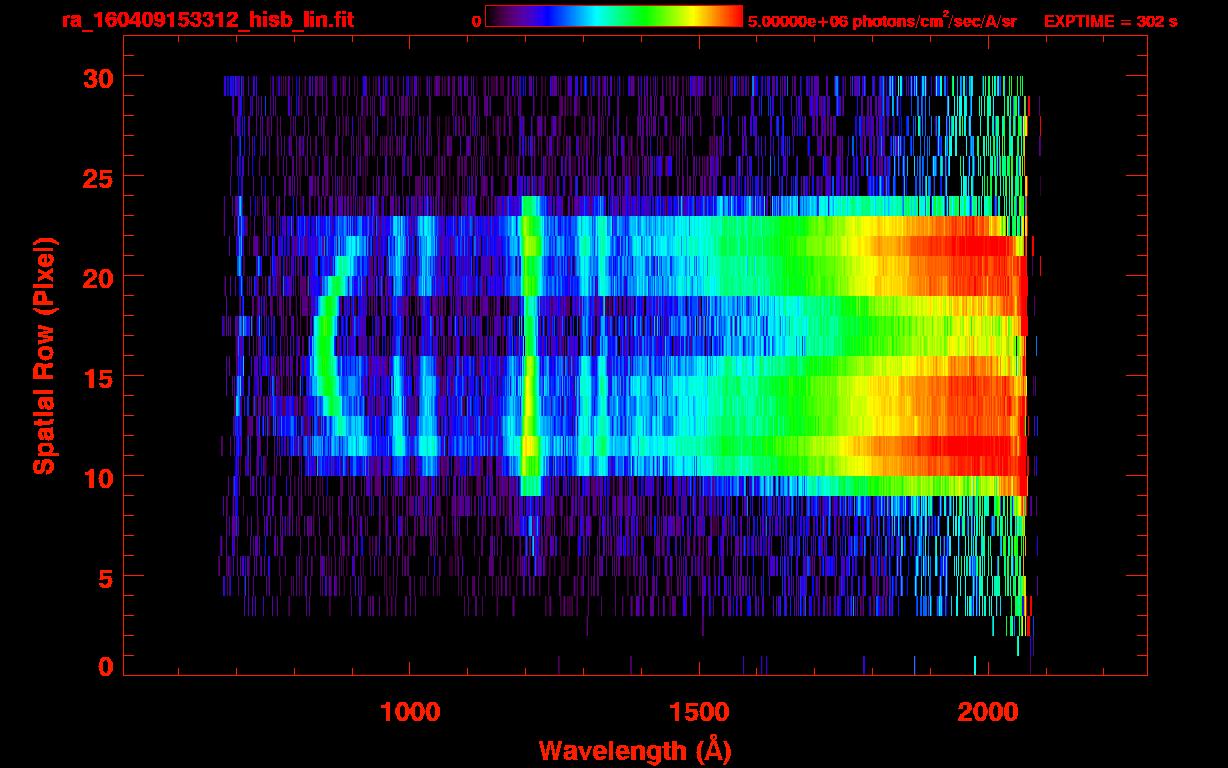
Task: Click the filename title ra_160409153312_hisb_lin.fit
Action: pyautogui.click(x=207, y=20)
